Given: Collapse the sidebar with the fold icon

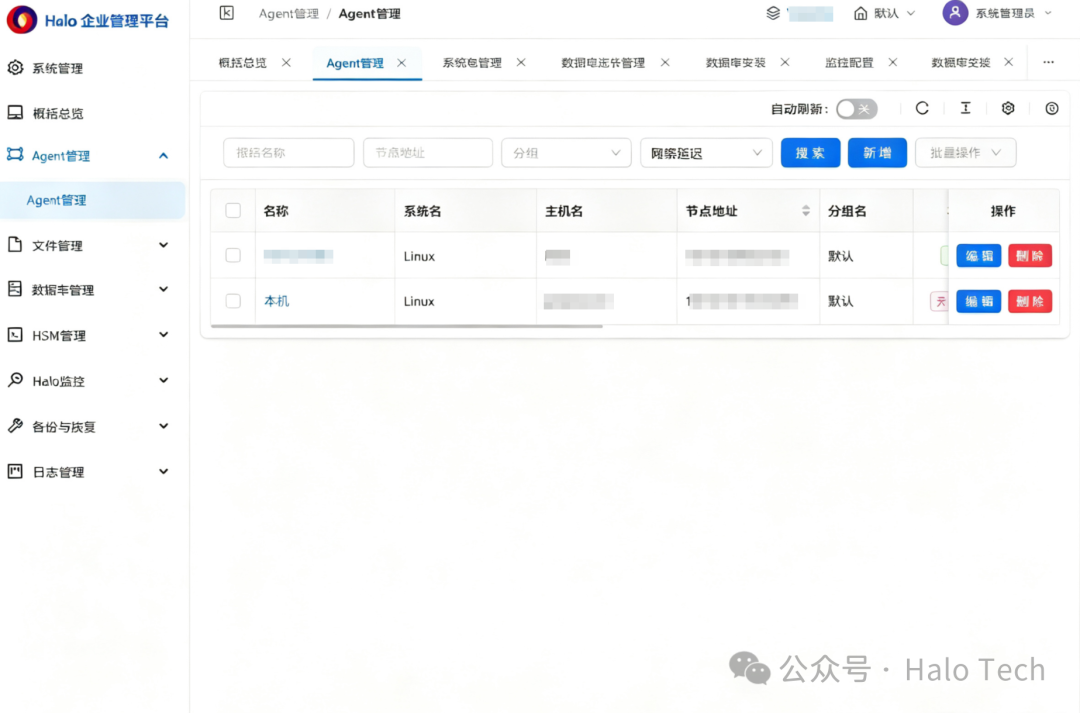Looking at the screenshot, I should 227,13.
